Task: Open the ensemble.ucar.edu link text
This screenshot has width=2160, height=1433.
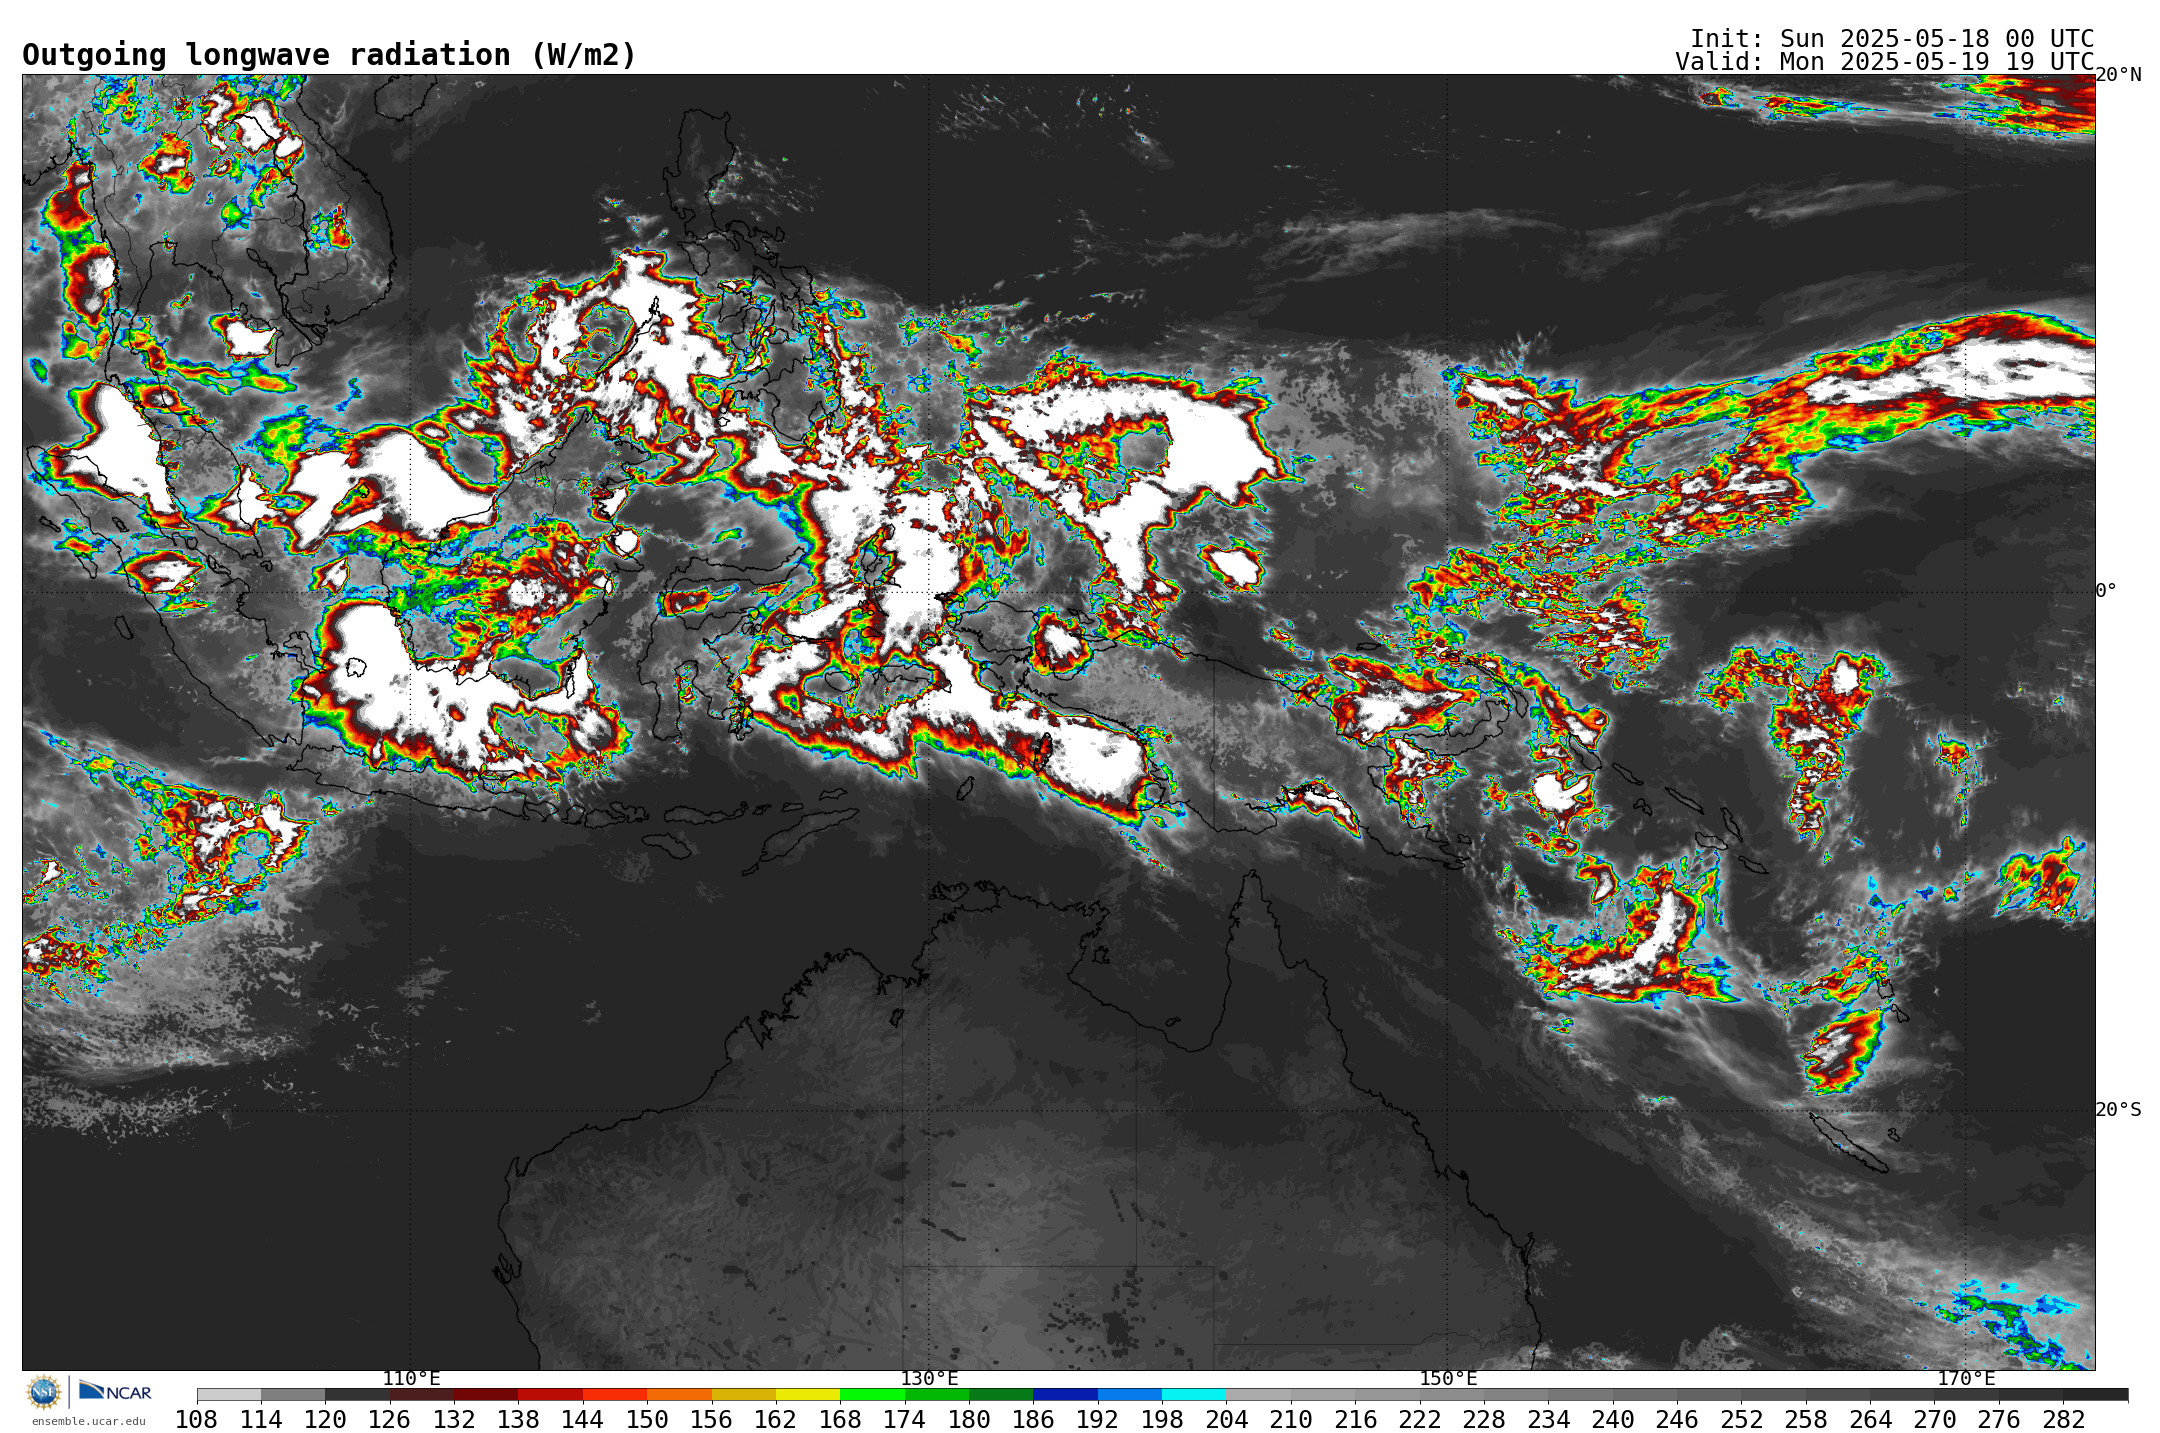Action: pos(88,1421)
